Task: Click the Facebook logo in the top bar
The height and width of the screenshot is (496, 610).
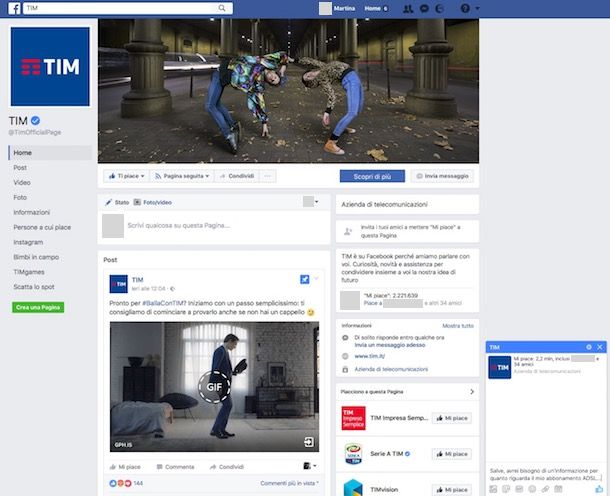Action: [x=14, y=8]
